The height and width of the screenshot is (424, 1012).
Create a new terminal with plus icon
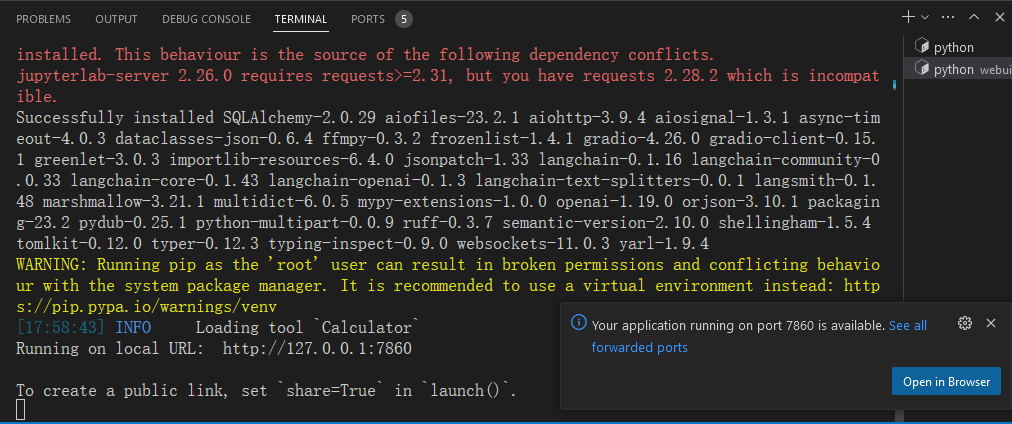[908, 17]
